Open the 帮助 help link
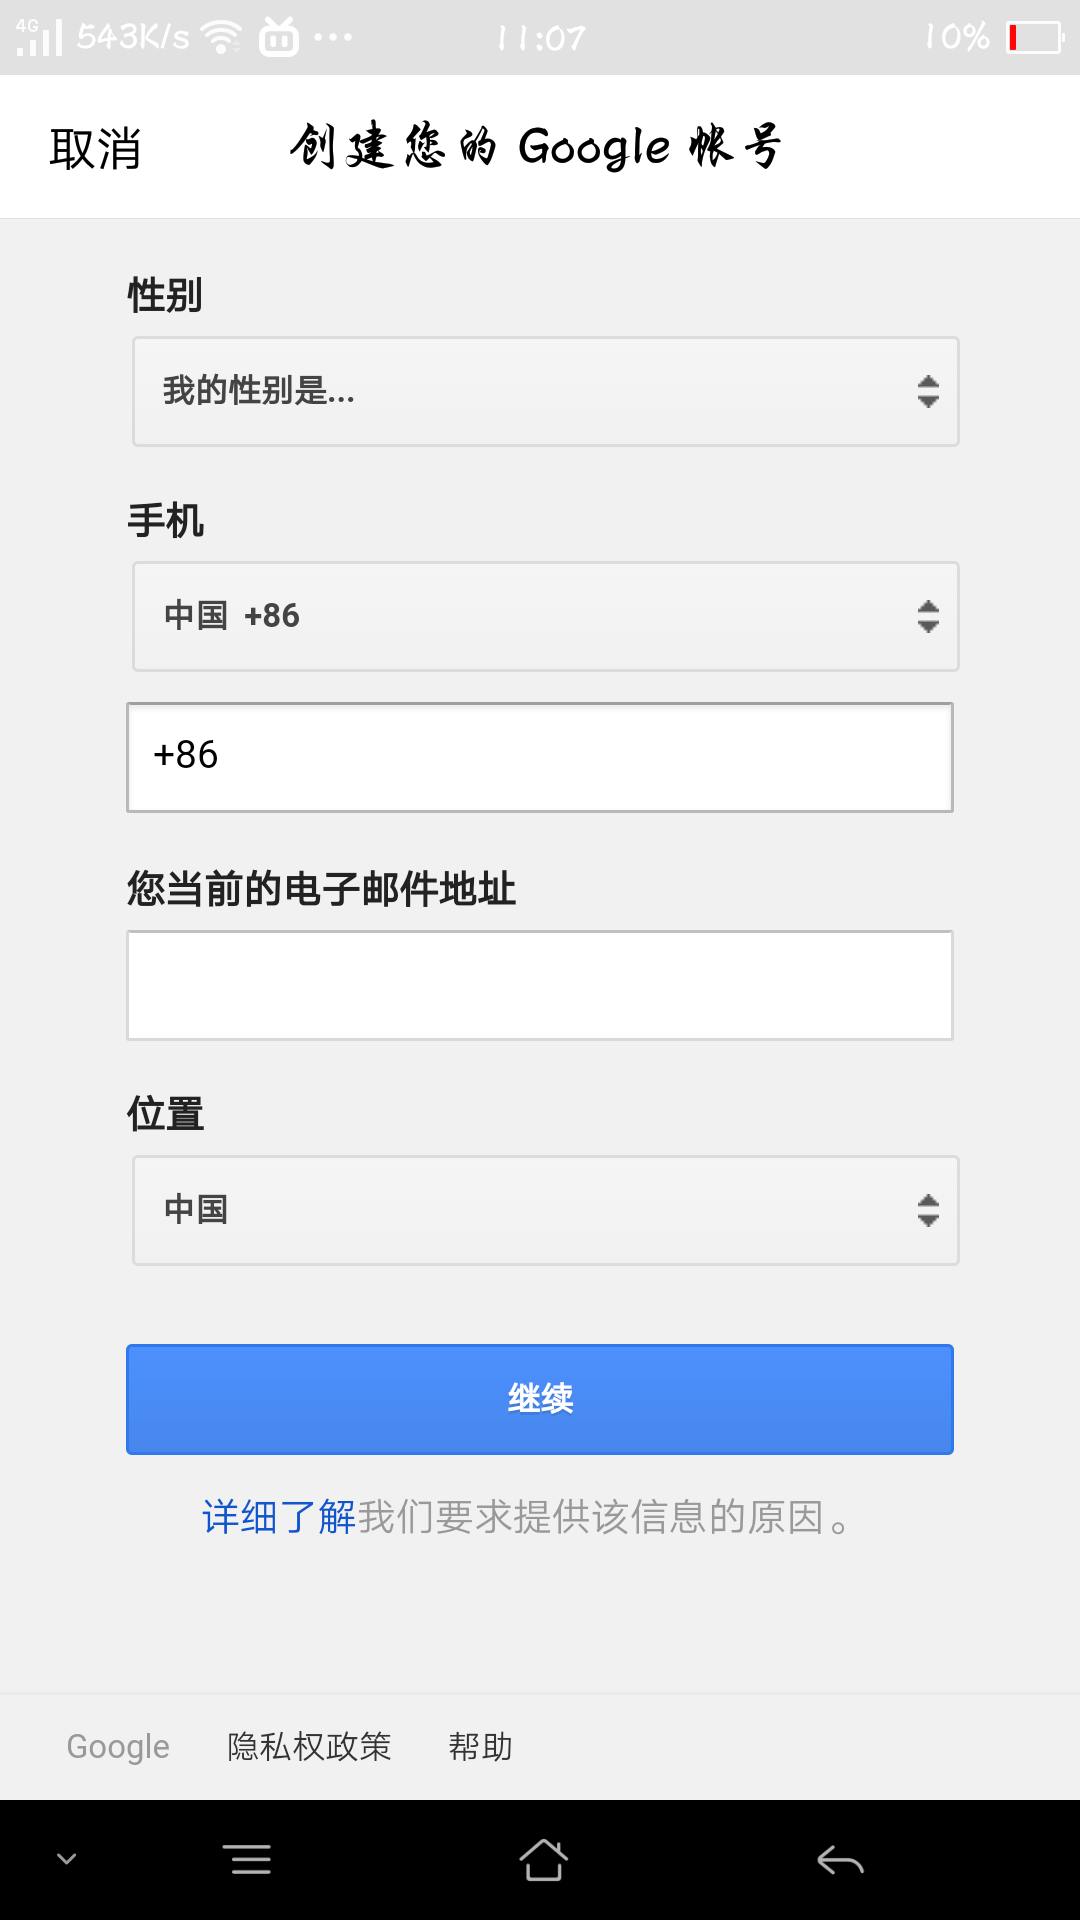 pyautogui.click(x=480, y=1747)
